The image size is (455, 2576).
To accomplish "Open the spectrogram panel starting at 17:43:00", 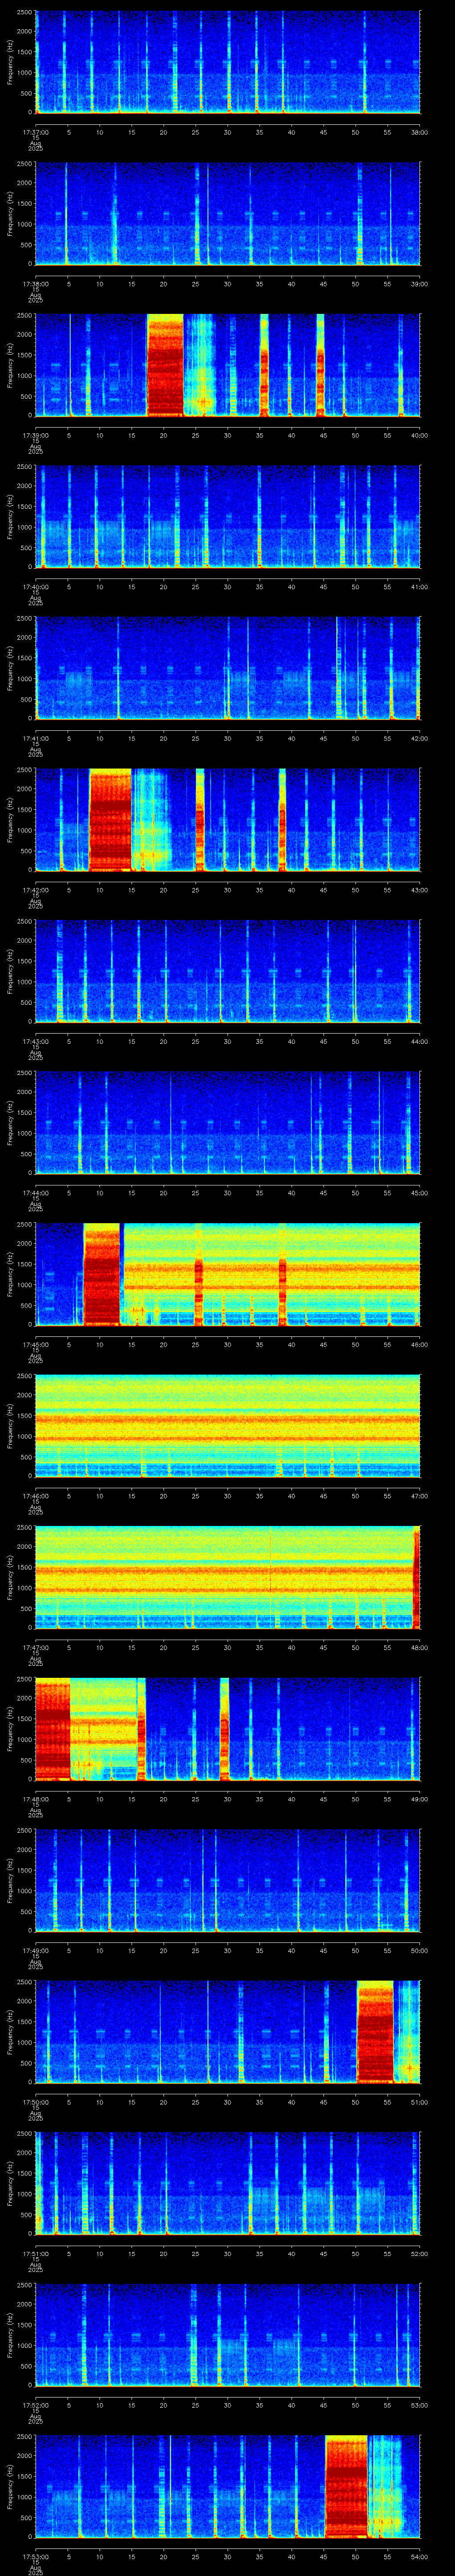I will click(227, 971).
